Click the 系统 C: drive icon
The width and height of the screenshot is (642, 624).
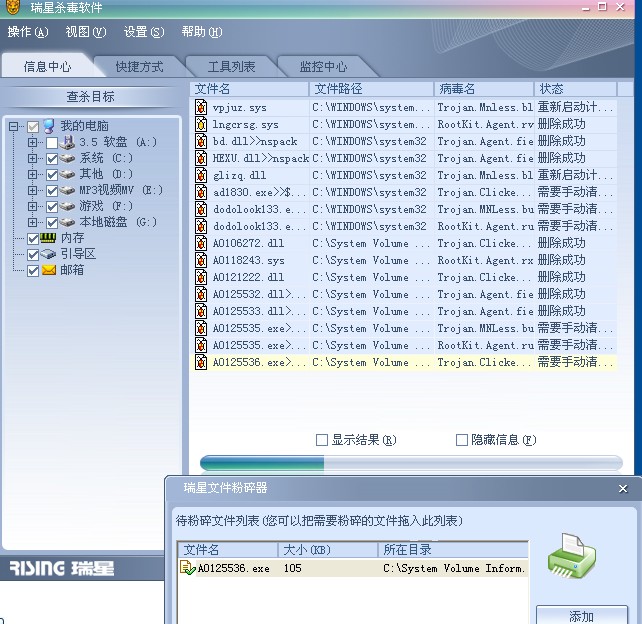pyautogui.click(x=68, y=158)
